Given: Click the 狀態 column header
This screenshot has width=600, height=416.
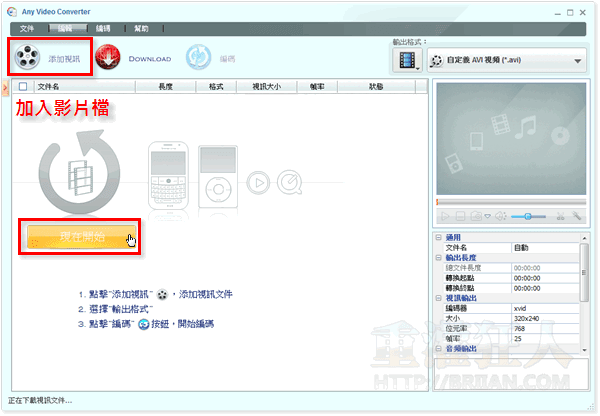Looking at the screenshot, I should tap(376, 87).
